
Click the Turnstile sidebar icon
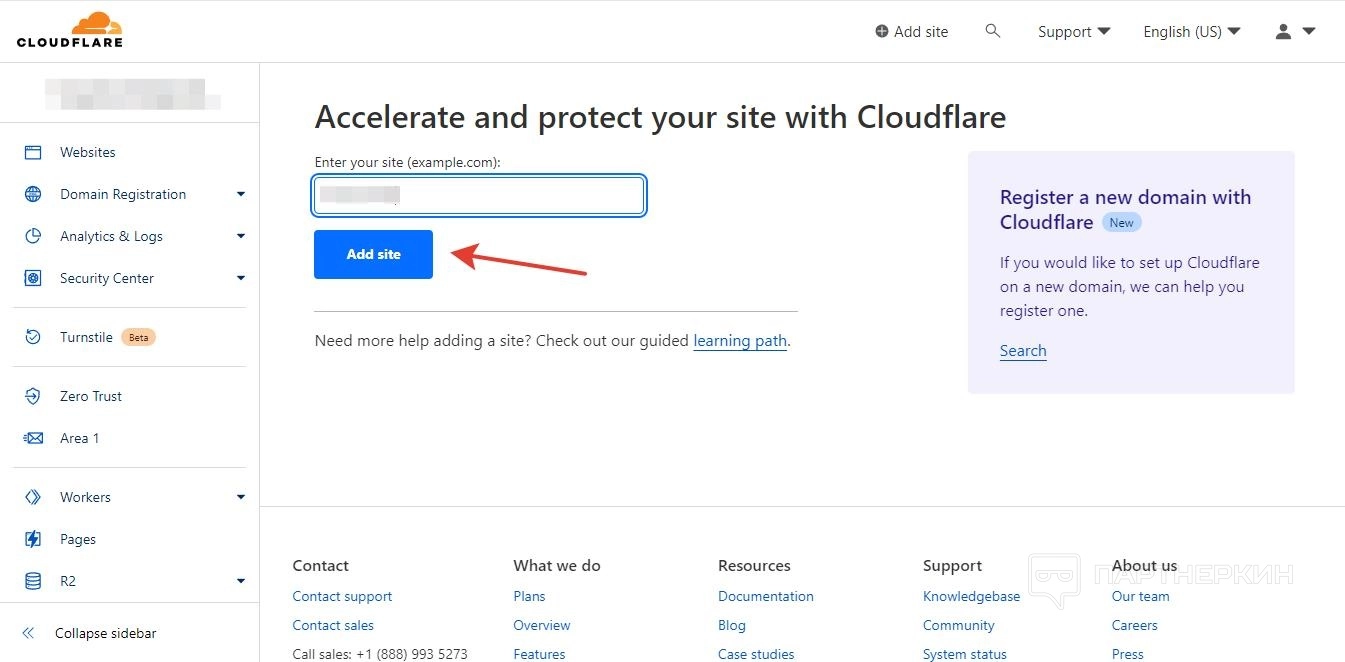(33, 338)
